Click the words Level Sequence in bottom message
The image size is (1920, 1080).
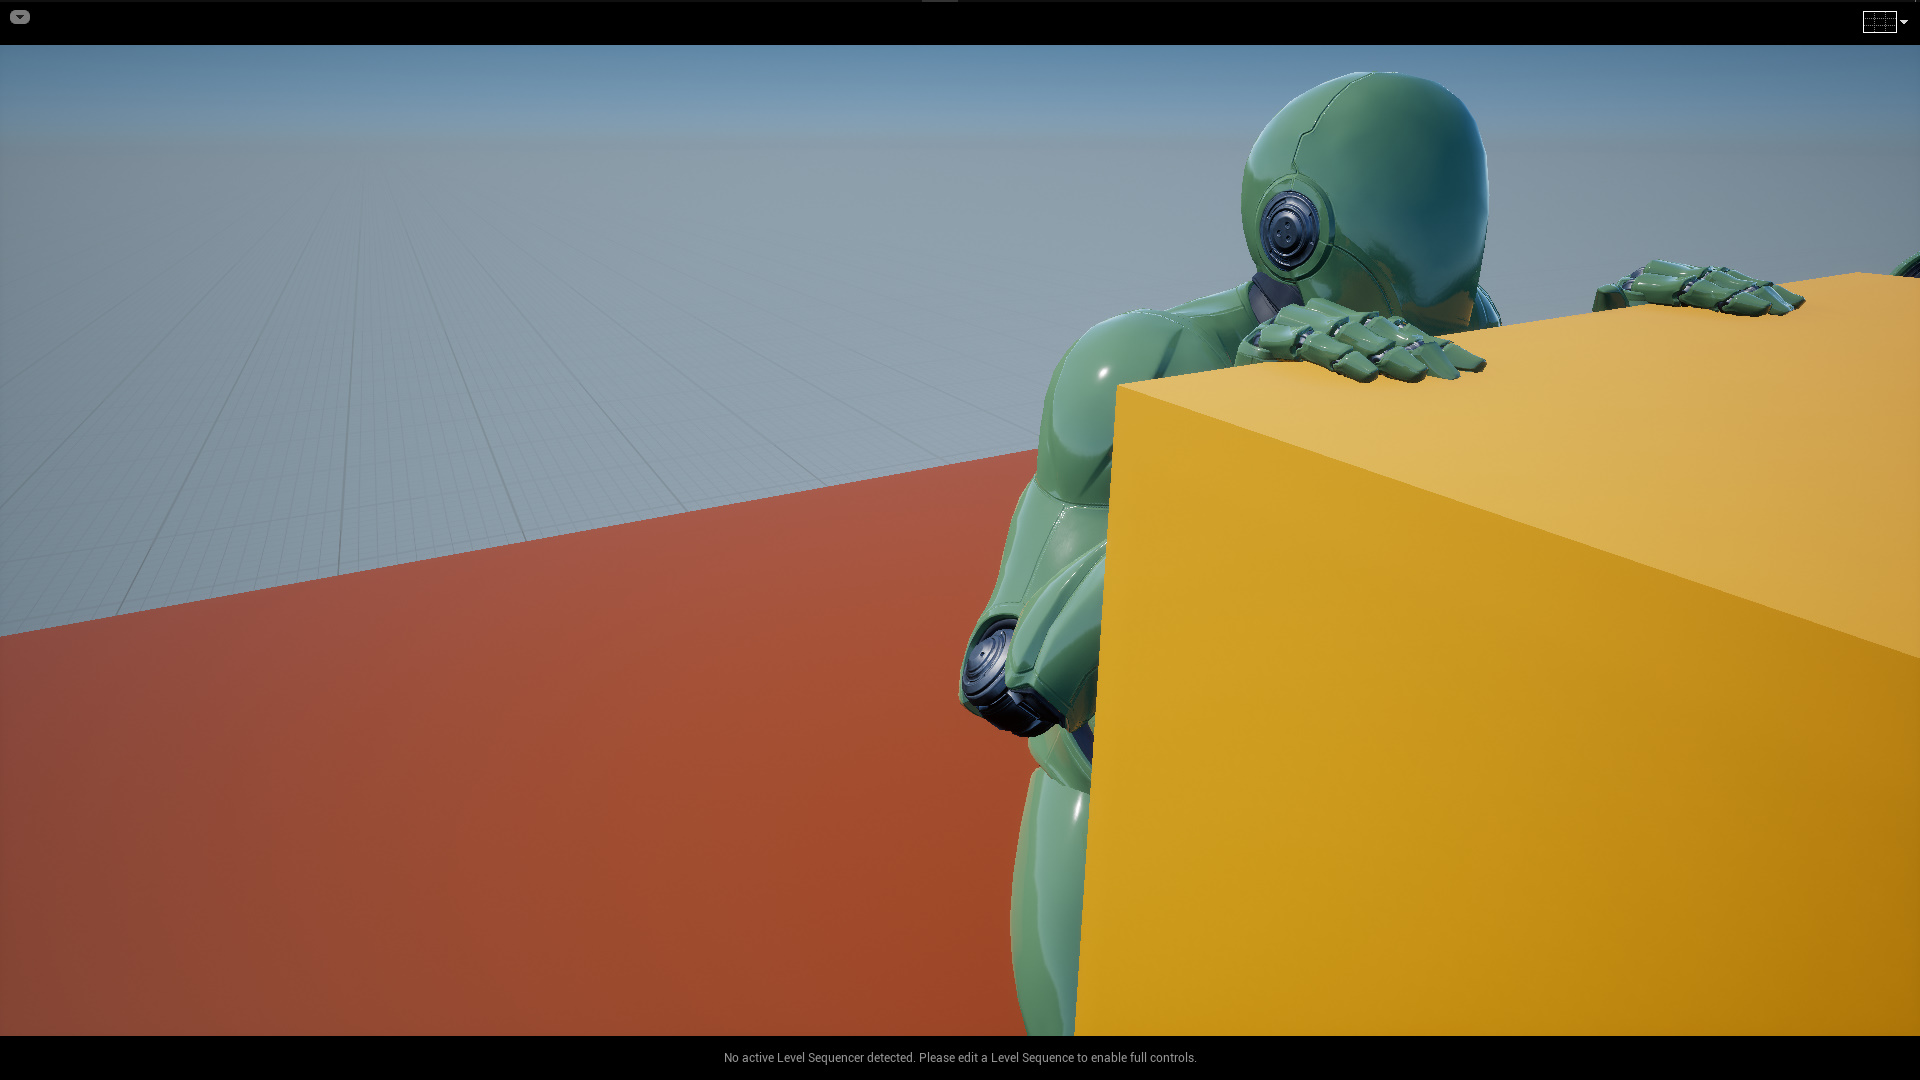[x=1032, y=1057]
